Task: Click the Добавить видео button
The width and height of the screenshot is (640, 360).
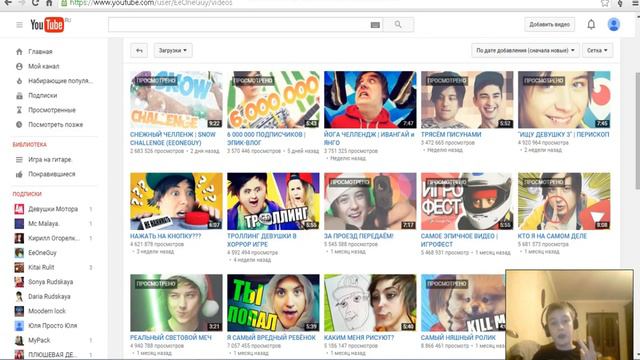Action: pos(549,24)
